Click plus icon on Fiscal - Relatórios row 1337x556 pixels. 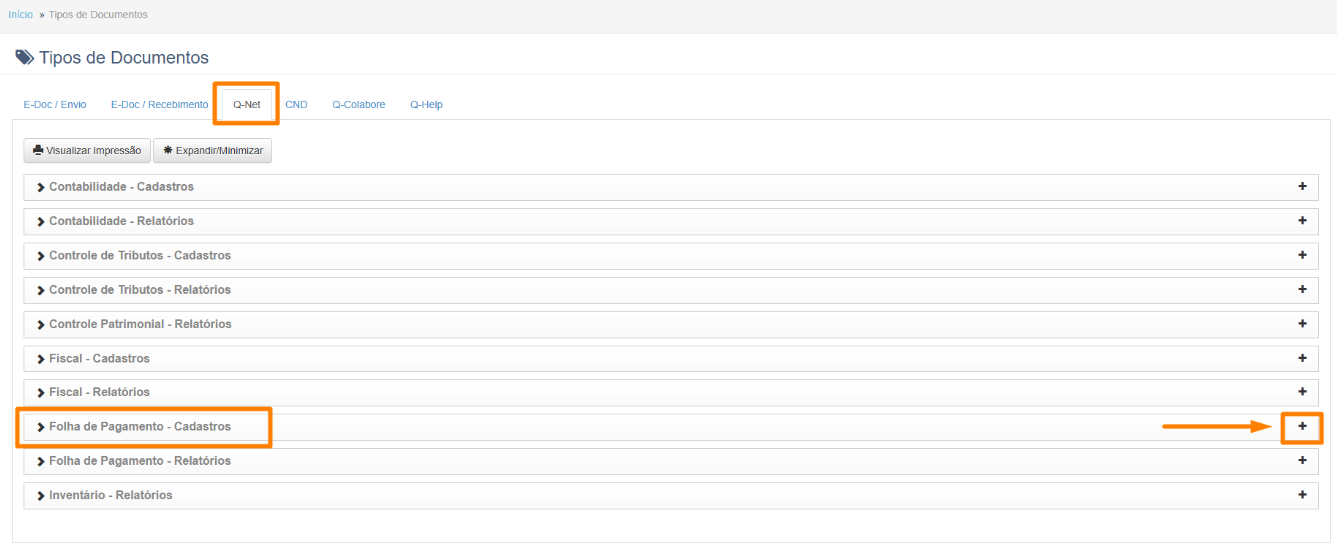point(1302,392)
